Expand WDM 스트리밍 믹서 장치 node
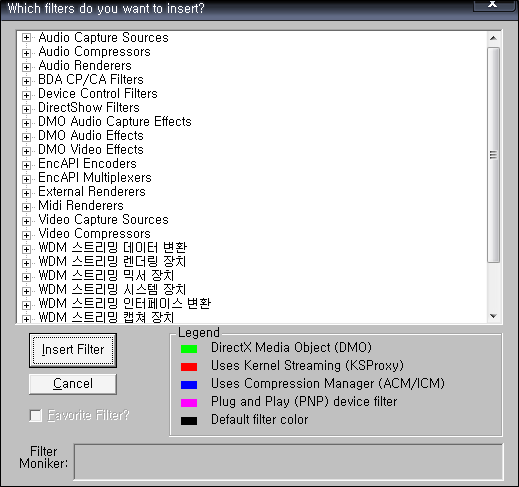Viewport: 519px width, 487px height. 26,277
